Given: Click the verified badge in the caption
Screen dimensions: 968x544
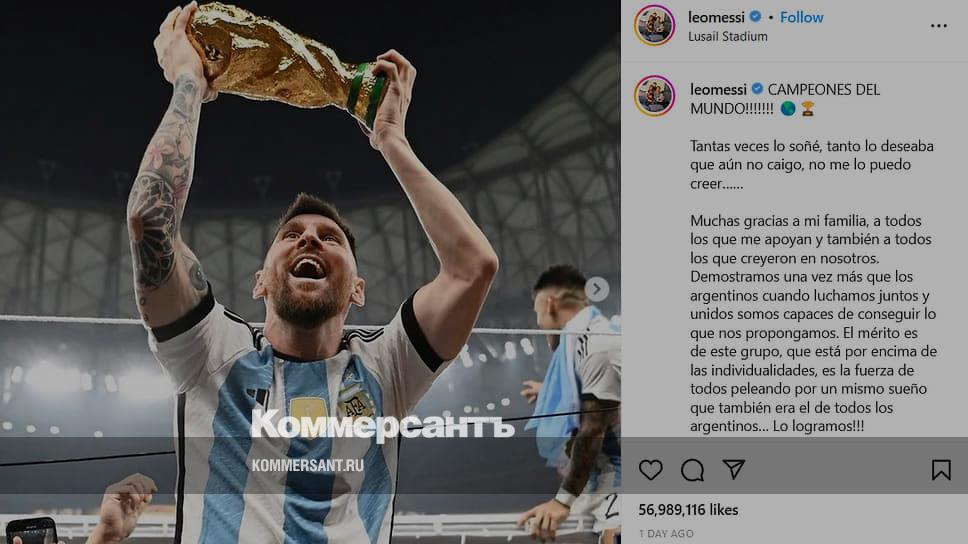Looking at the screenshot, I should click(757, 89).
